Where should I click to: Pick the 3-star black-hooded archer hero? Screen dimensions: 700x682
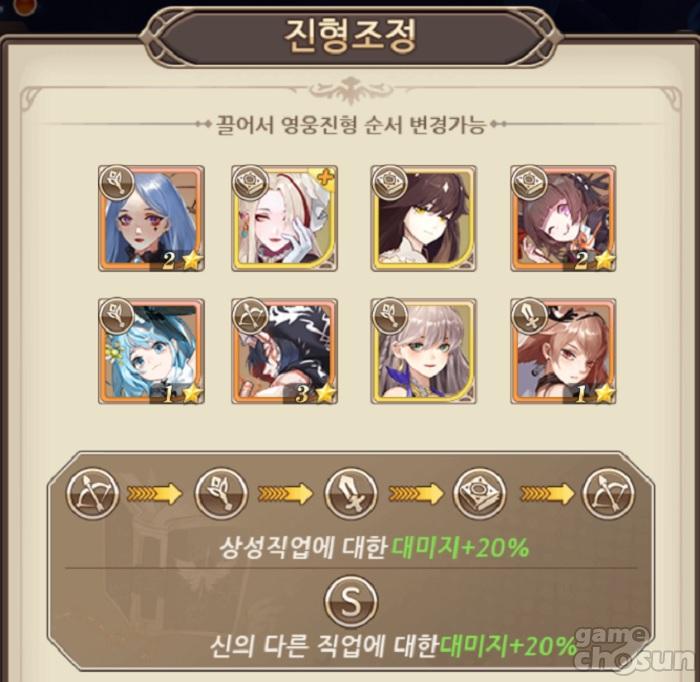tap(284, 351)
